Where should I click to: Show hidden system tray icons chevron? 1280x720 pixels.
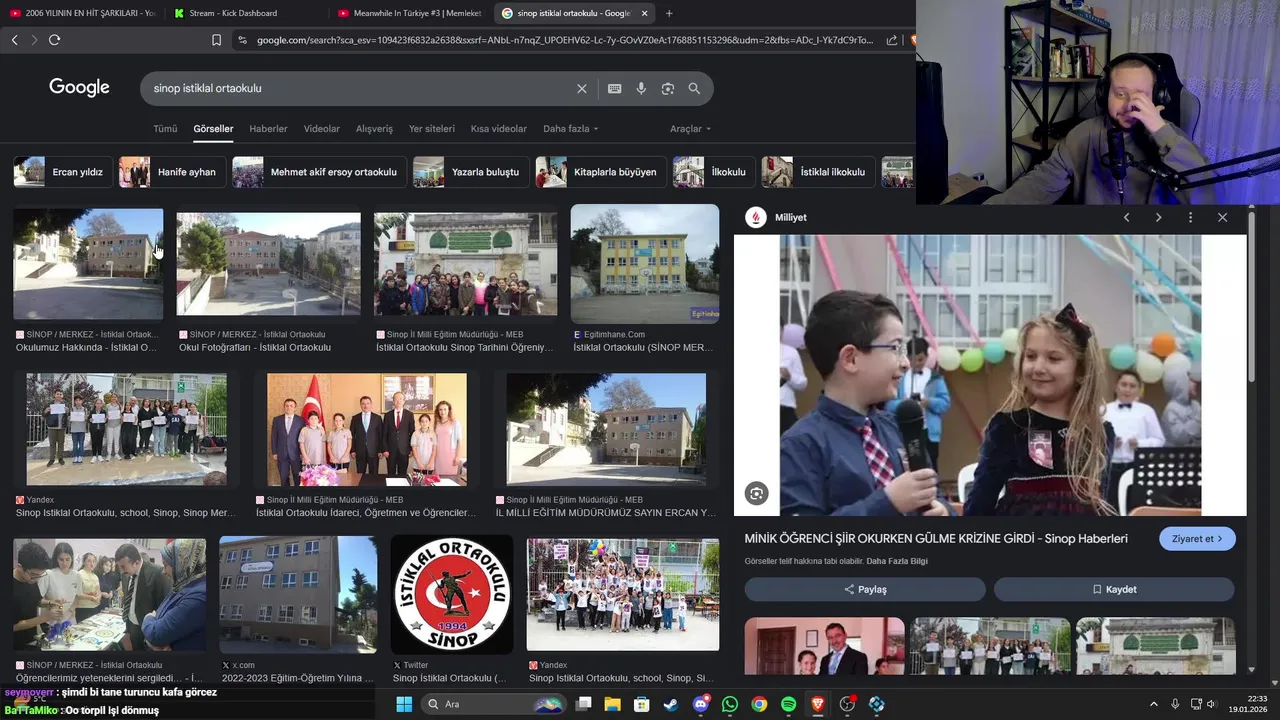[1153, 704]
